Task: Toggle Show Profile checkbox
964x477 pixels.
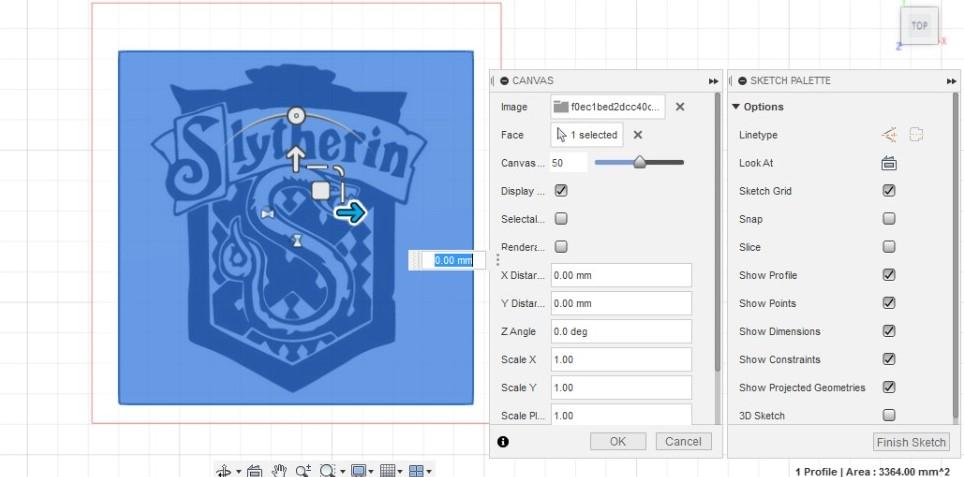Action: [889, 275]
